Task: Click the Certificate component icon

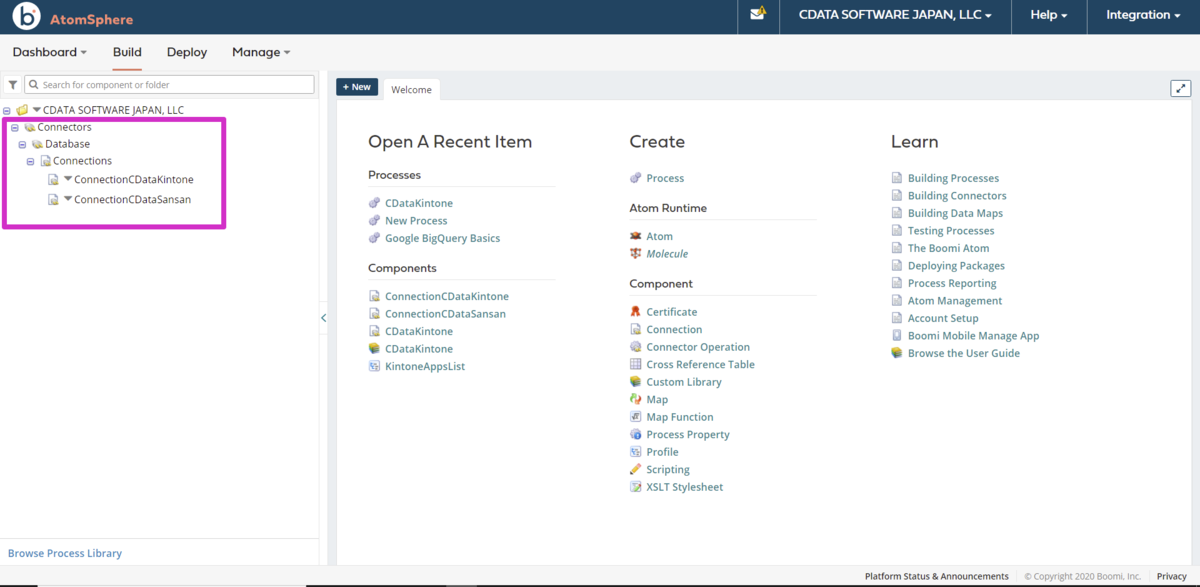Action: (636, 312)
